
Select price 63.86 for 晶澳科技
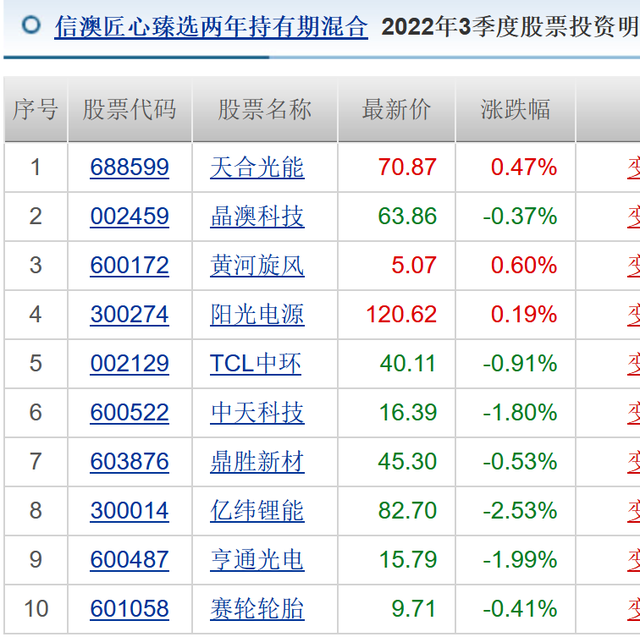[407, 216]
